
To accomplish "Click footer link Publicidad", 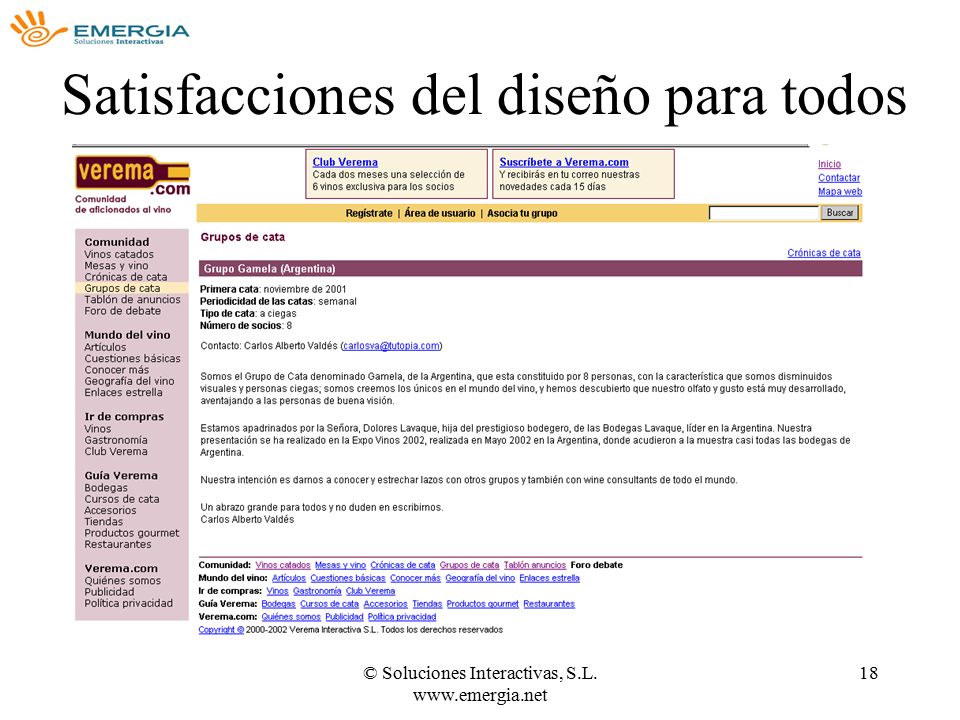I will (x=344, y=617).
